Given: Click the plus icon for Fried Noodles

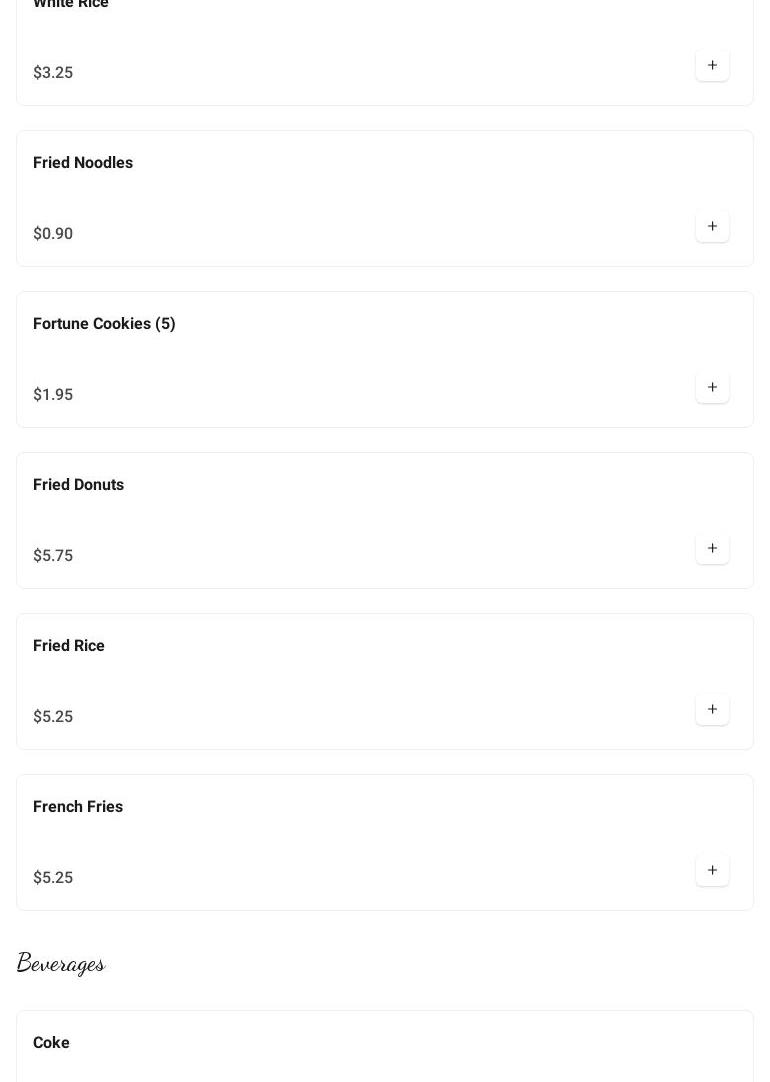Looking at the screenshot, I should (x=712, y=227).
